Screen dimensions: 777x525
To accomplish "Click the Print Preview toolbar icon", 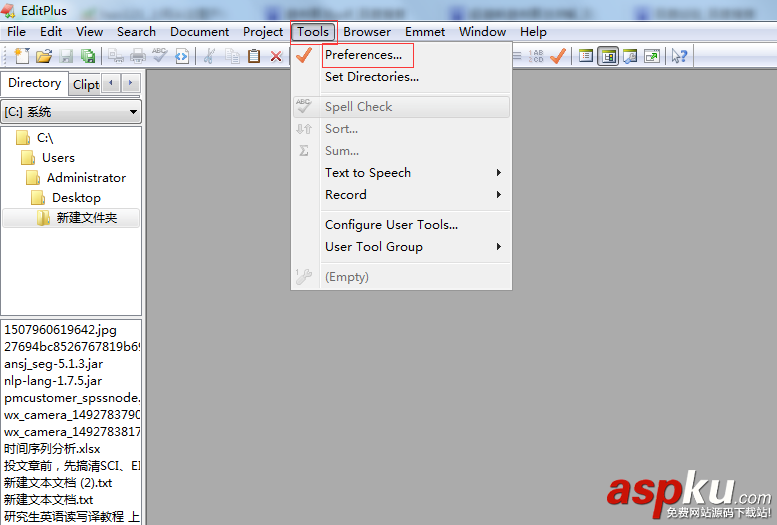I will pyautogui.click(x=116, y=56).
